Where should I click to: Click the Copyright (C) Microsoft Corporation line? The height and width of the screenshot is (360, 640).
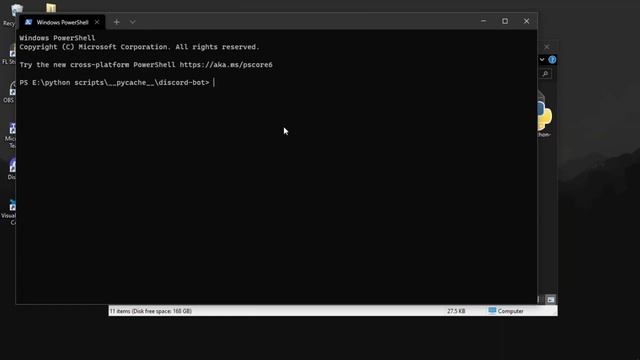139,47
